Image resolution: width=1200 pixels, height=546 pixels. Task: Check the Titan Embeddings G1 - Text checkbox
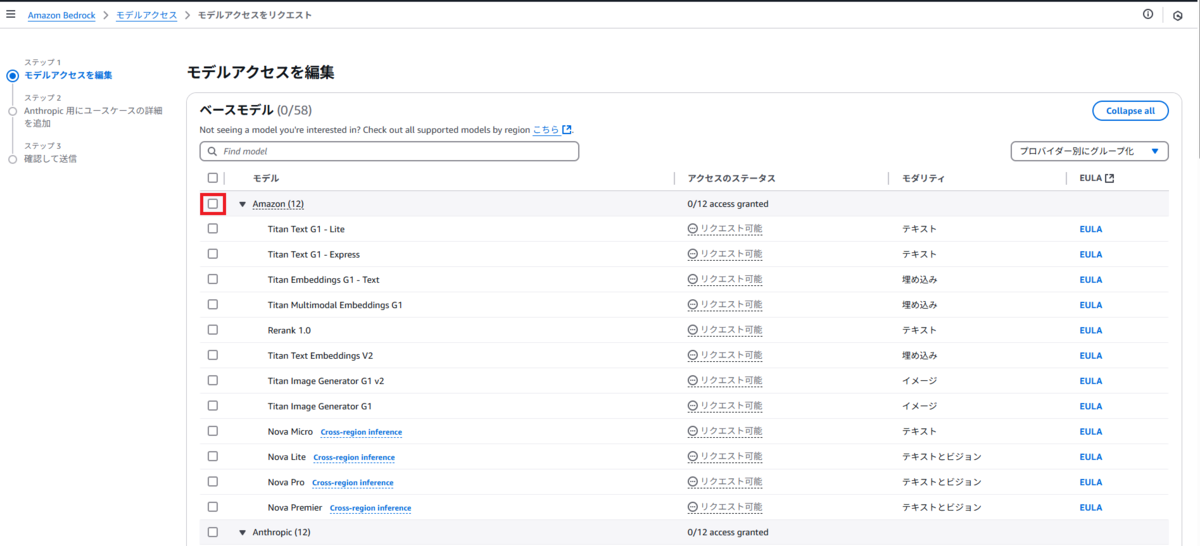pos(212,279)
